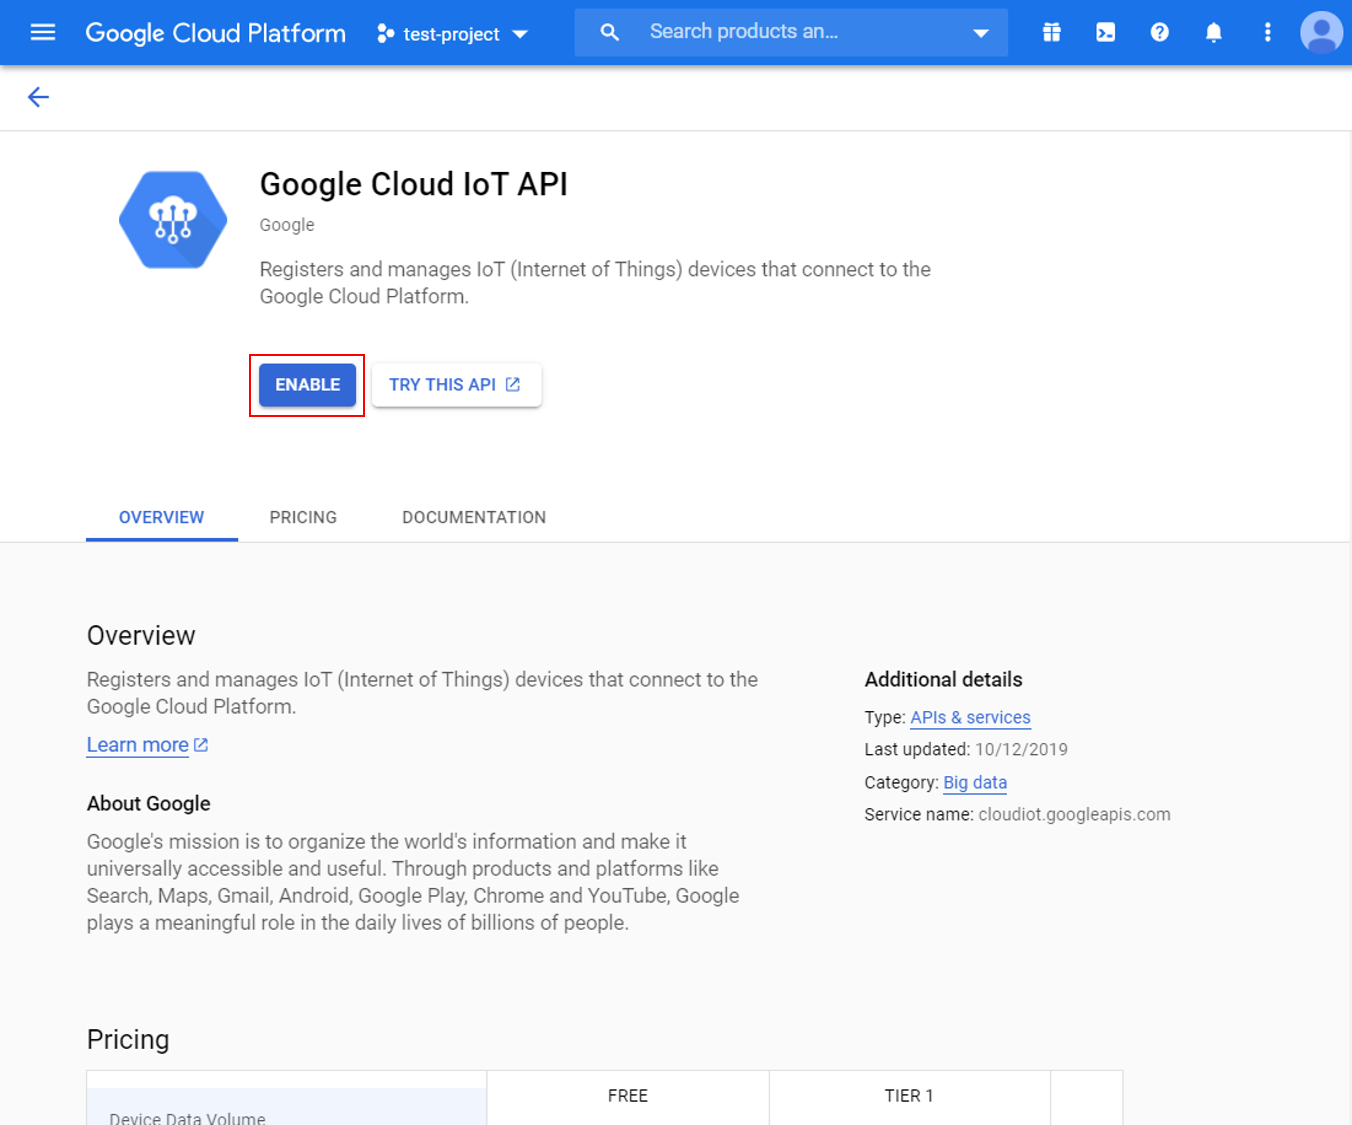The height and width of the screenshot is (1125, 1352).
Task: Switch to the Documentation tab
Action: tap(474, 517)
